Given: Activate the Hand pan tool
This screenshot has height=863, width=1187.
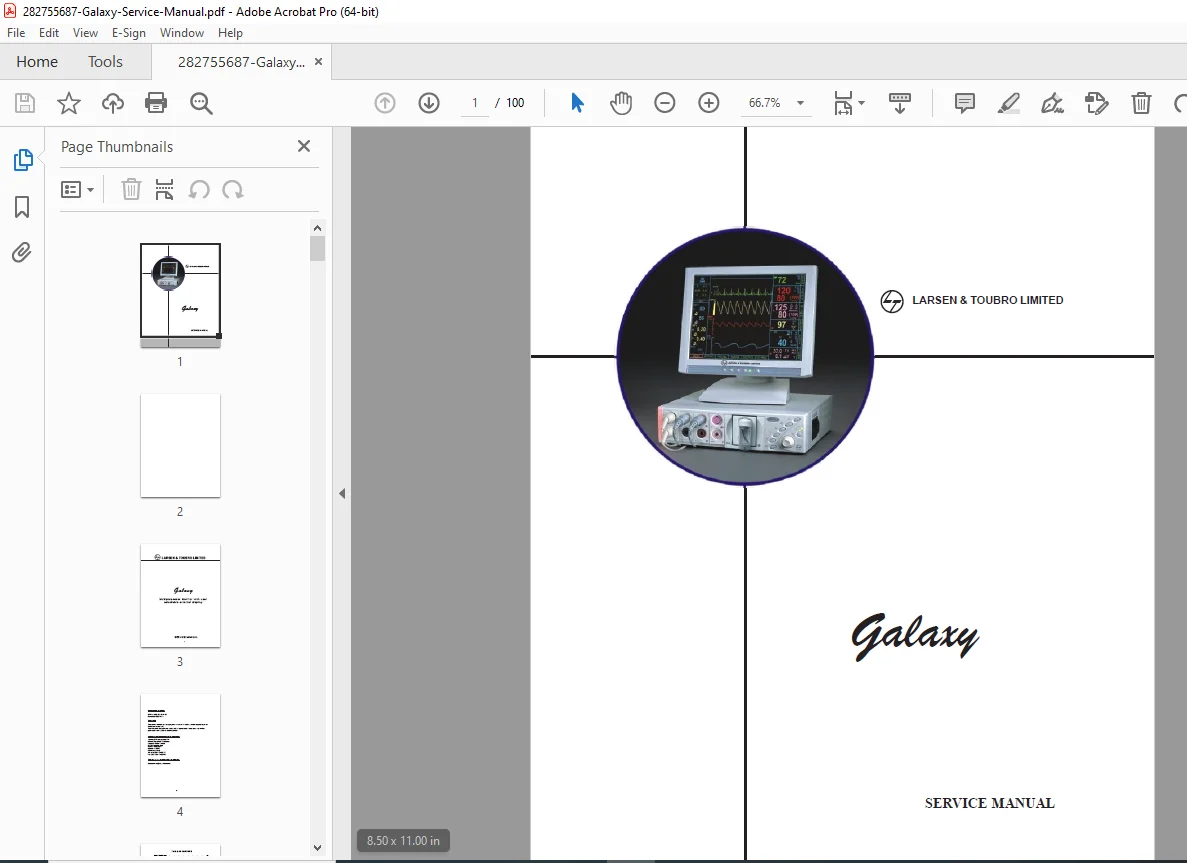Looking at the screenshot, I should pos(621,103).
